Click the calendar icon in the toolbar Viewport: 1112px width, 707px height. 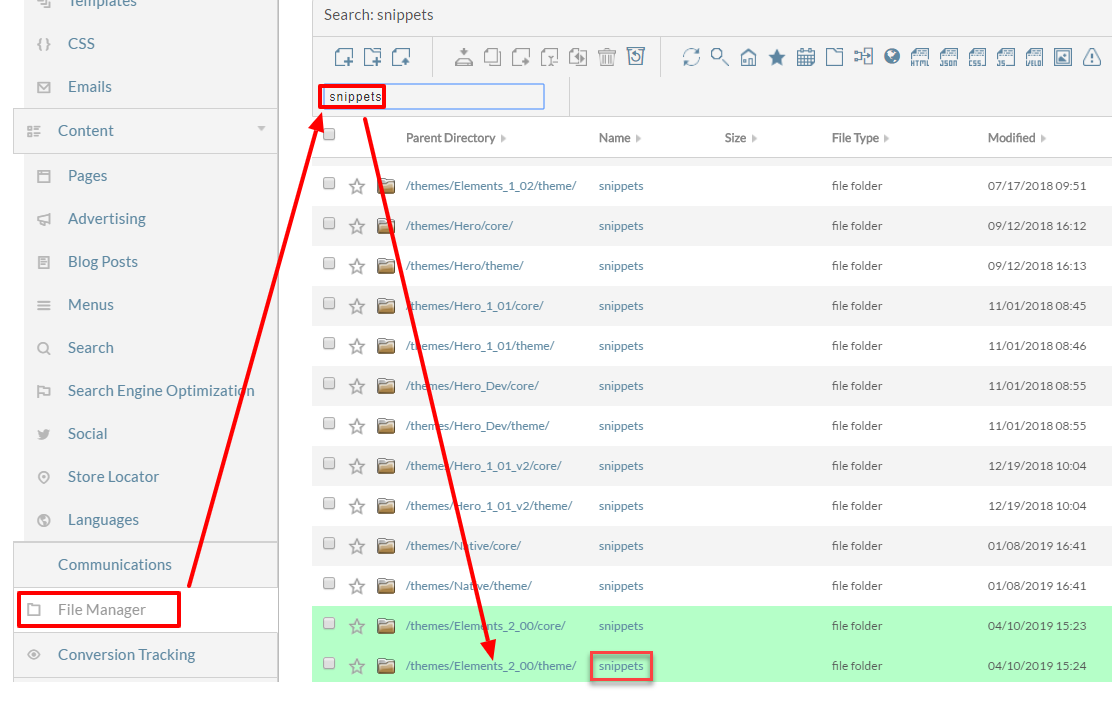(x=806, y=57)
